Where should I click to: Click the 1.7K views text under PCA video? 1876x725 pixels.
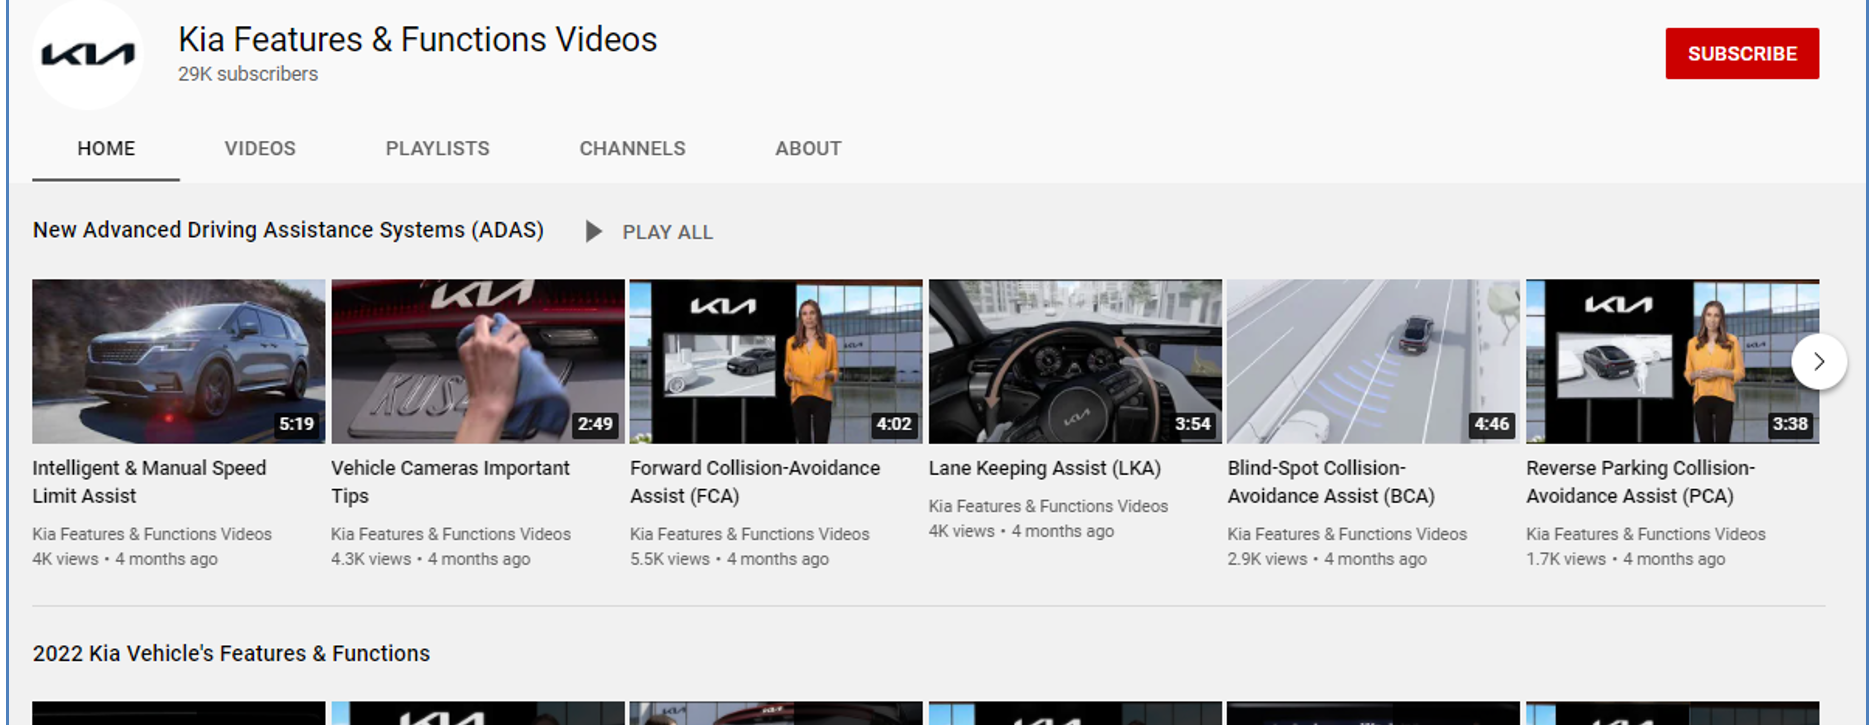point(1566,559)
